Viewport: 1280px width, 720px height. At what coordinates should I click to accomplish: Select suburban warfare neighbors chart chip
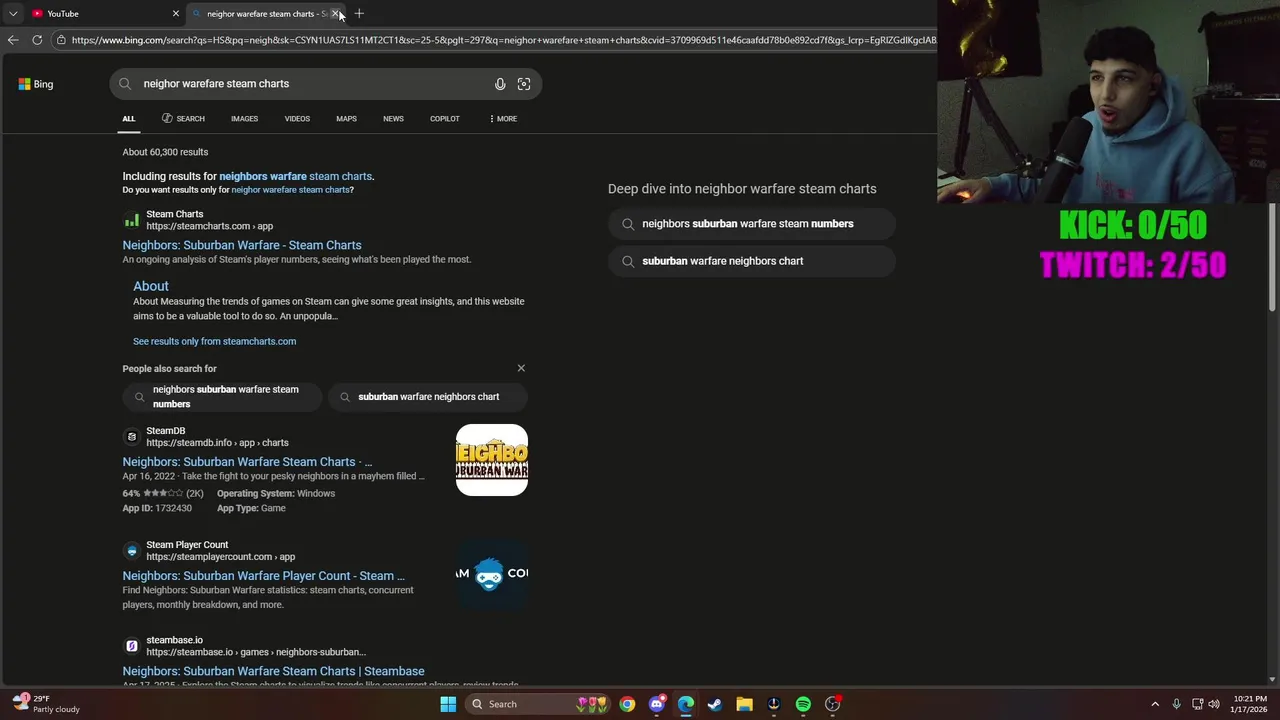point(427,397)
